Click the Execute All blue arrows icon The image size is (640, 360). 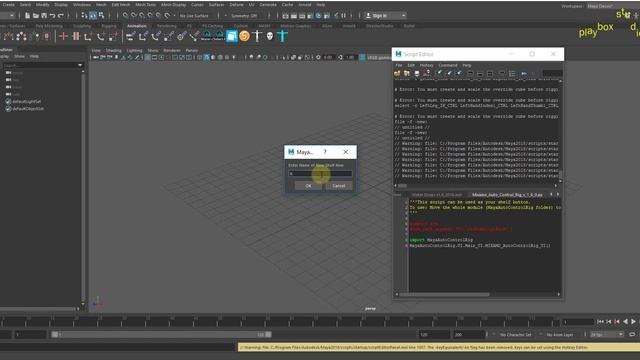pyautogui.click(x=524, y=73)
